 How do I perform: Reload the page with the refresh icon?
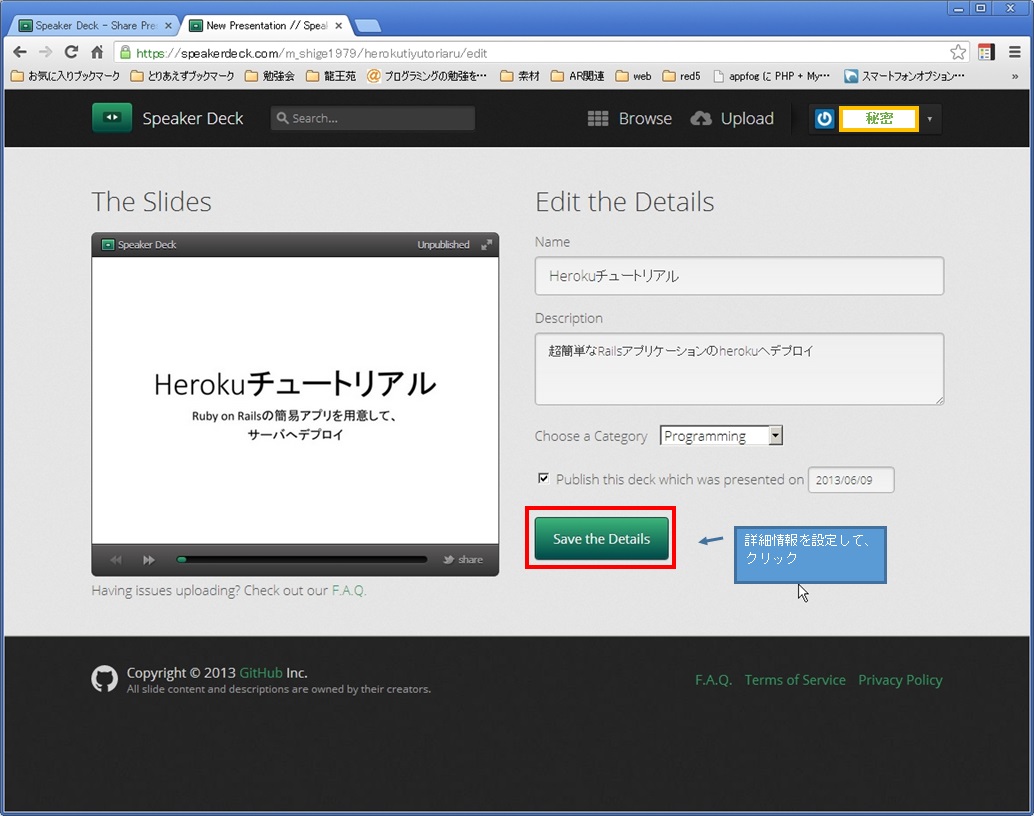[71, 52]
